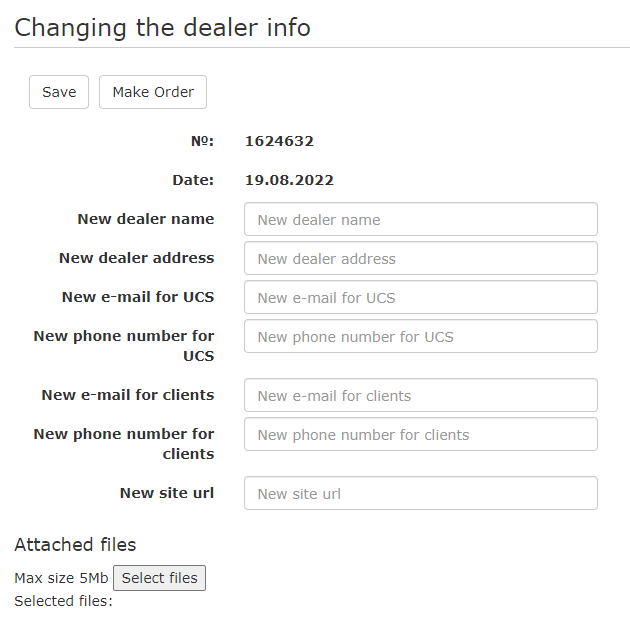Screen dimensions: 630x619
Task: Focus the New dealer name input field
Action: [420, 220]
